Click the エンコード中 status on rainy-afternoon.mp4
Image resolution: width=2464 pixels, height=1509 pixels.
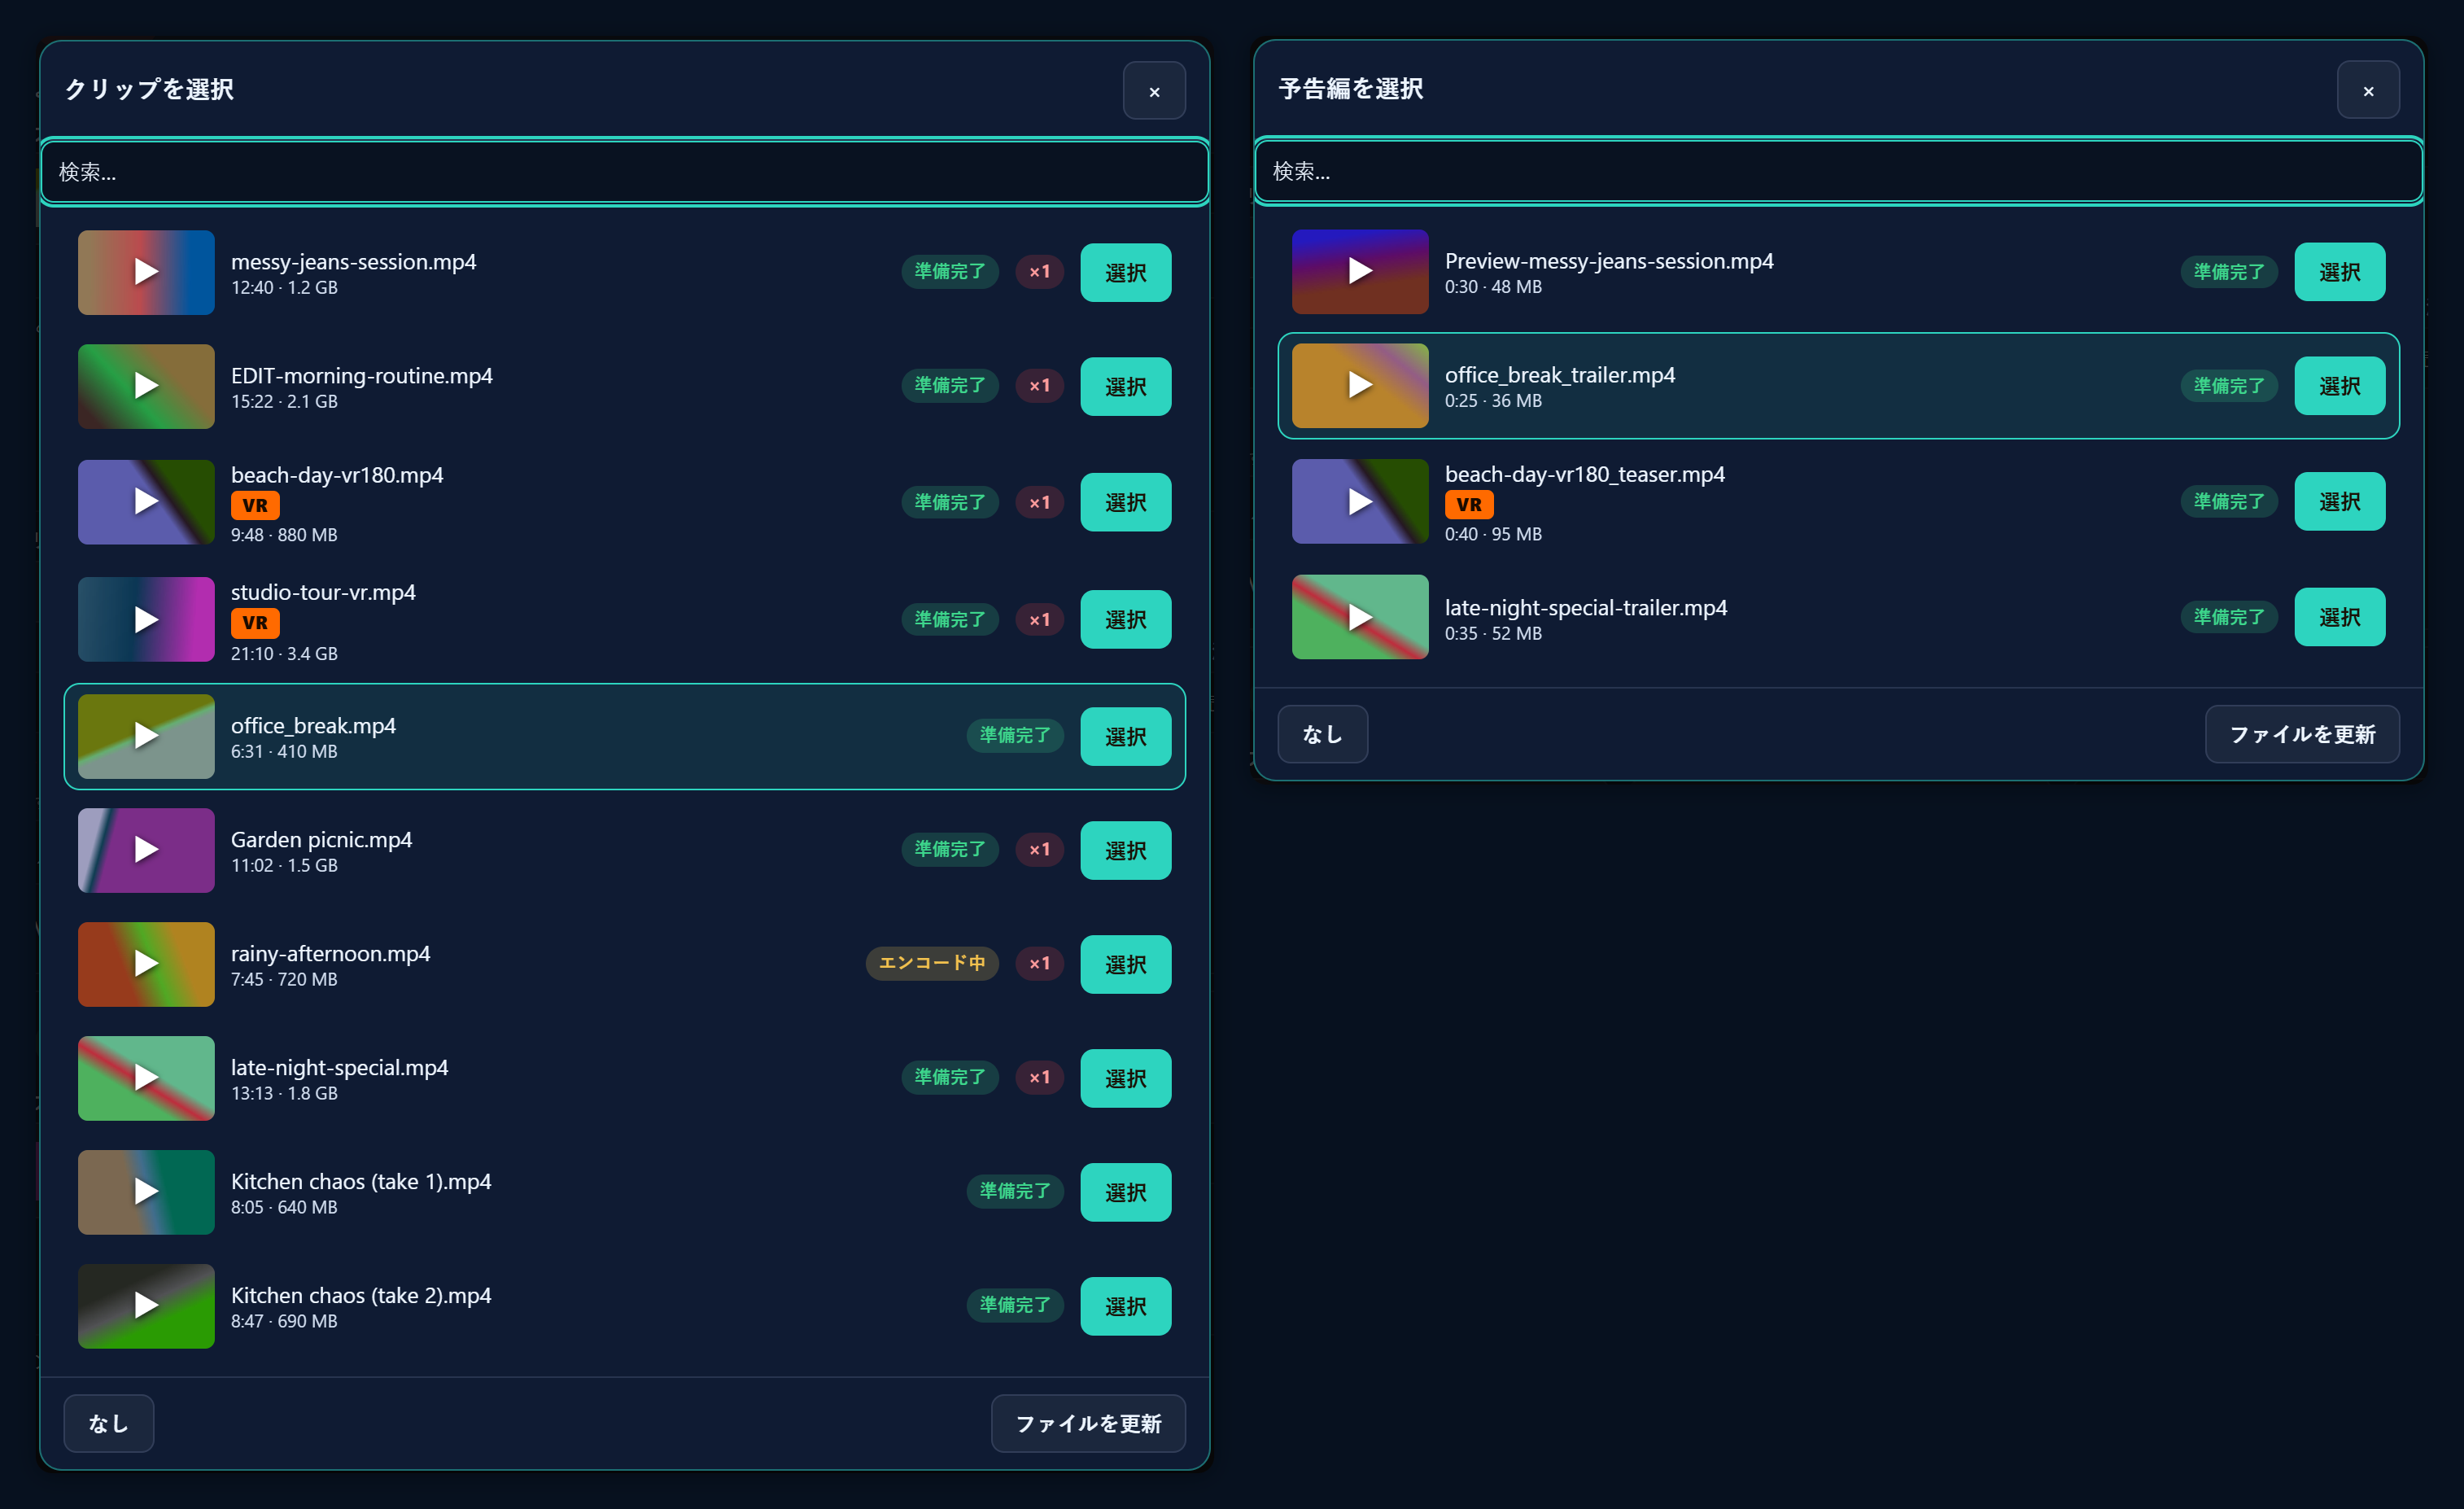[932, 963]
